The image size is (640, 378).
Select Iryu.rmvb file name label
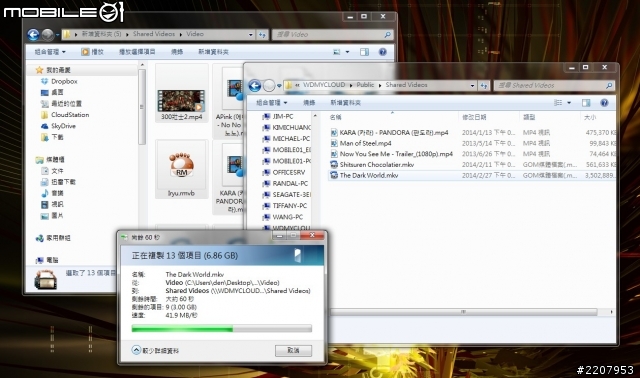(181, 193)
